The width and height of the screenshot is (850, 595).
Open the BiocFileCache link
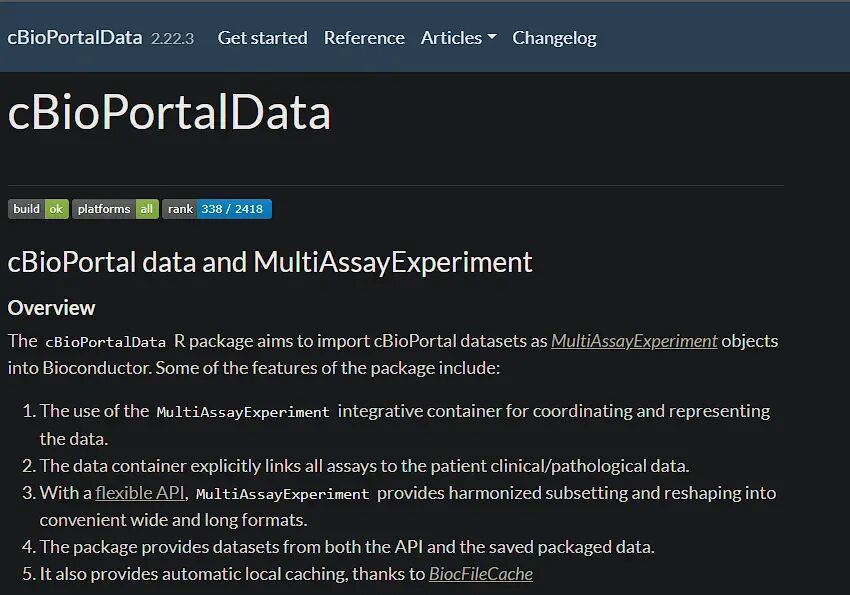click(481, 574)
